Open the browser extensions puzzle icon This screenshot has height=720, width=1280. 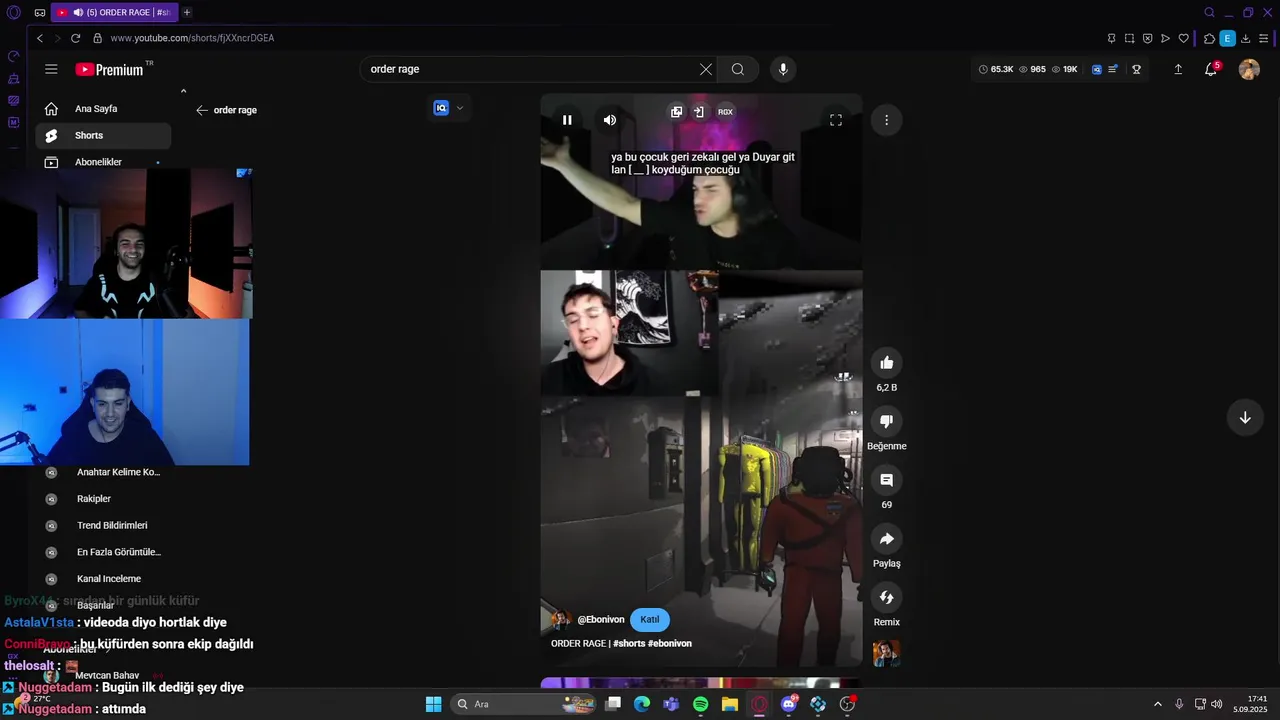tap(1209, 38)
